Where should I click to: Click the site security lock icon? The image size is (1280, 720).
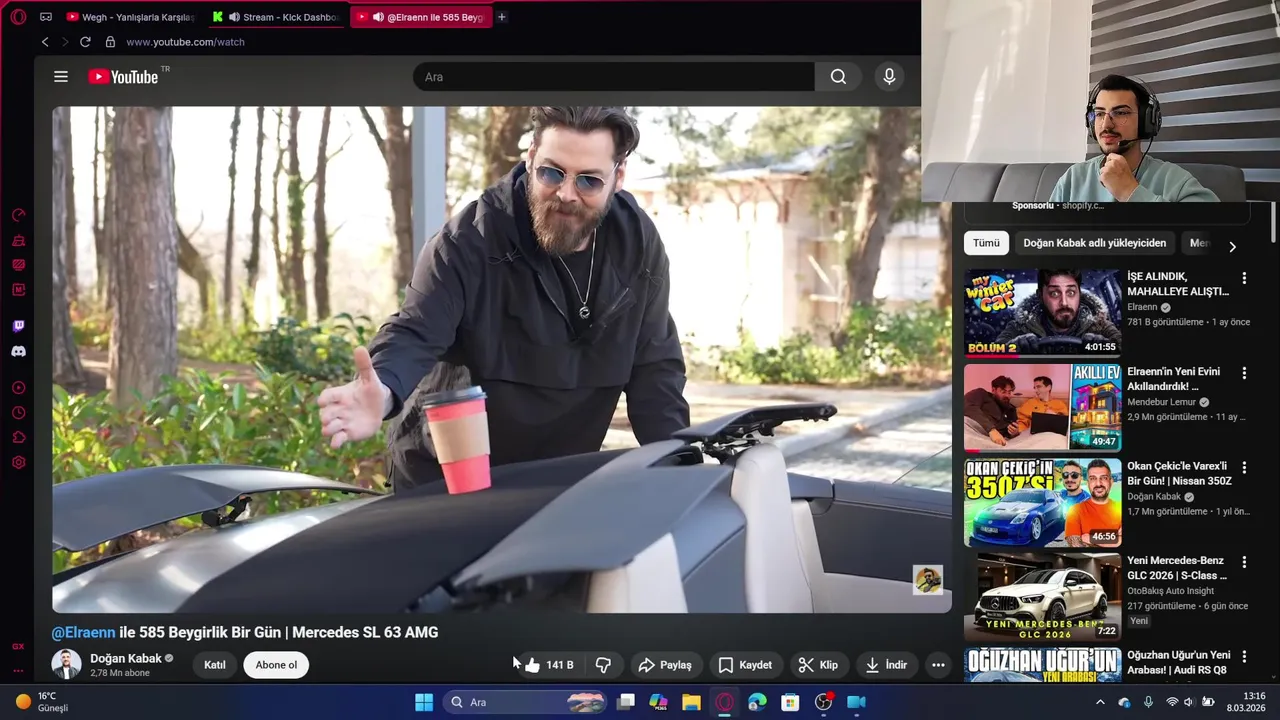(110, 42)
